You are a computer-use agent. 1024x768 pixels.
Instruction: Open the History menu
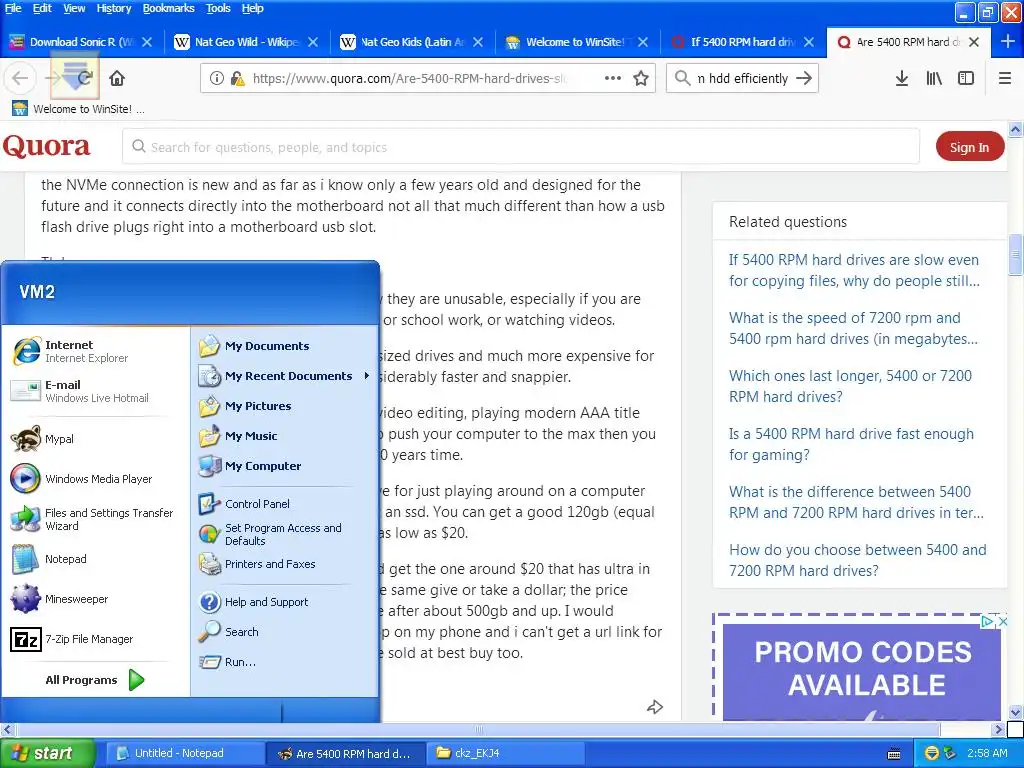114,8
